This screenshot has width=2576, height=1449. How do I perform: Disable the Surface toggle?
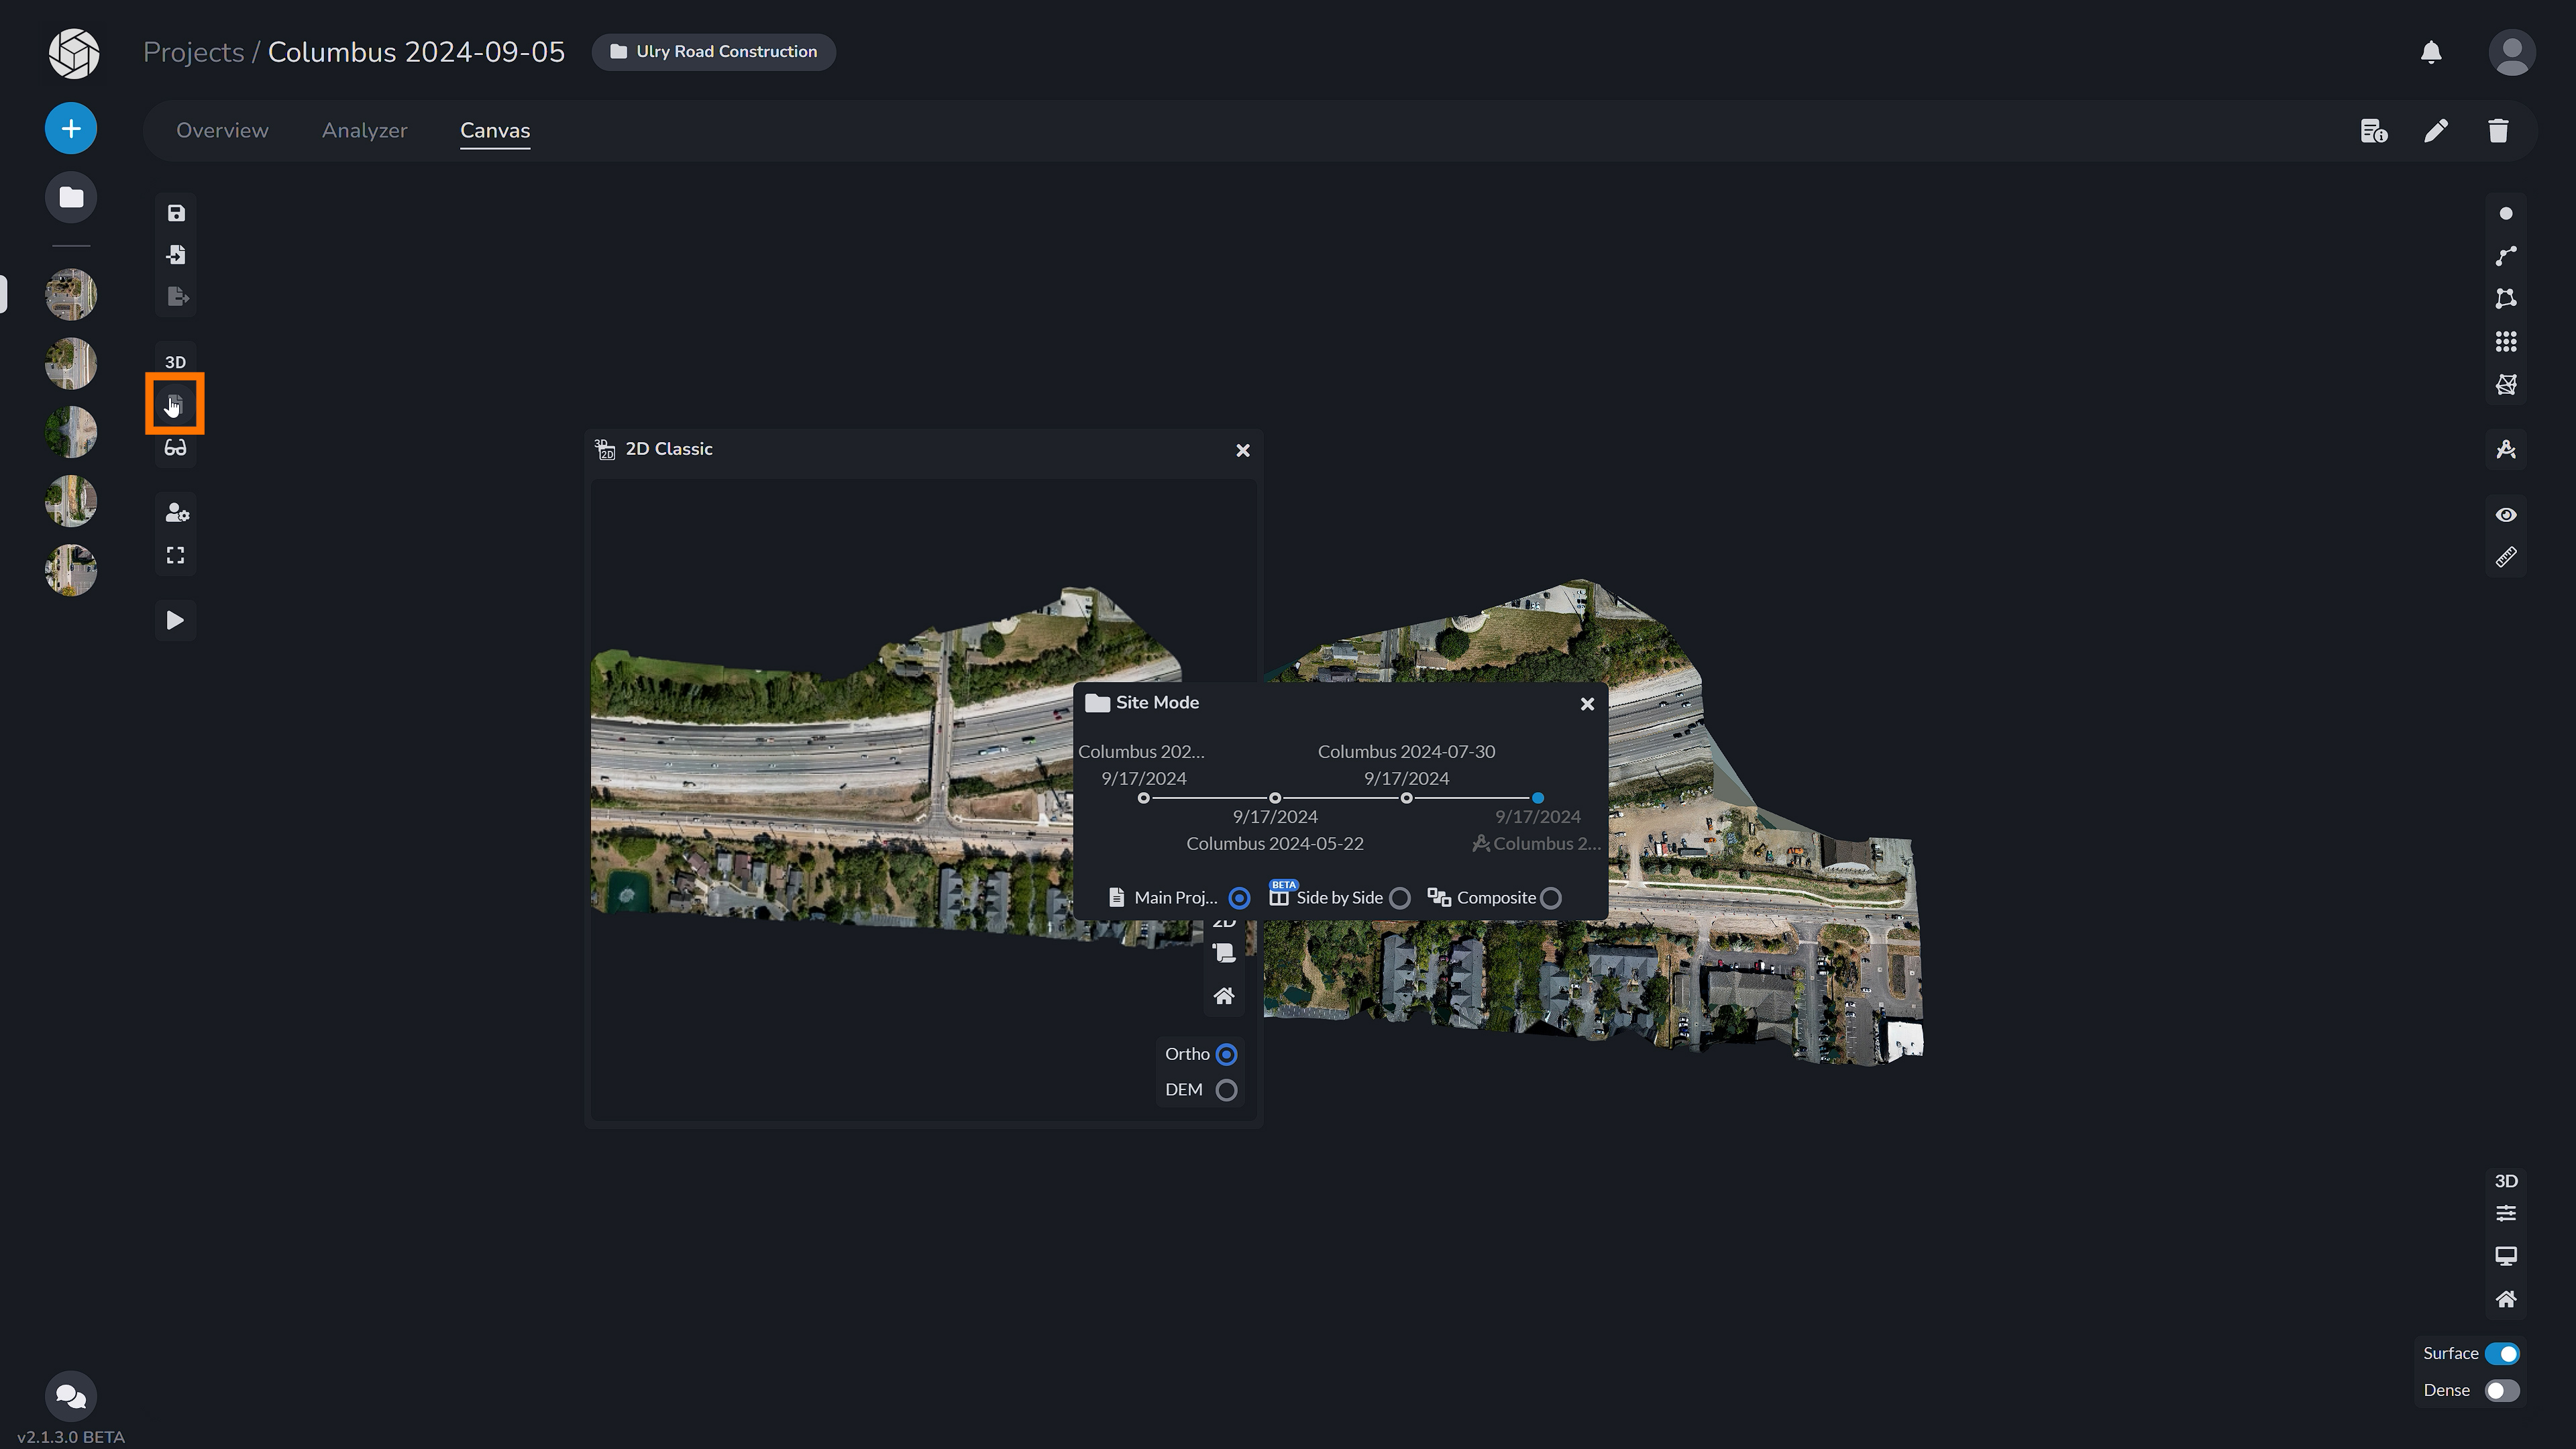[2501, 1353]
